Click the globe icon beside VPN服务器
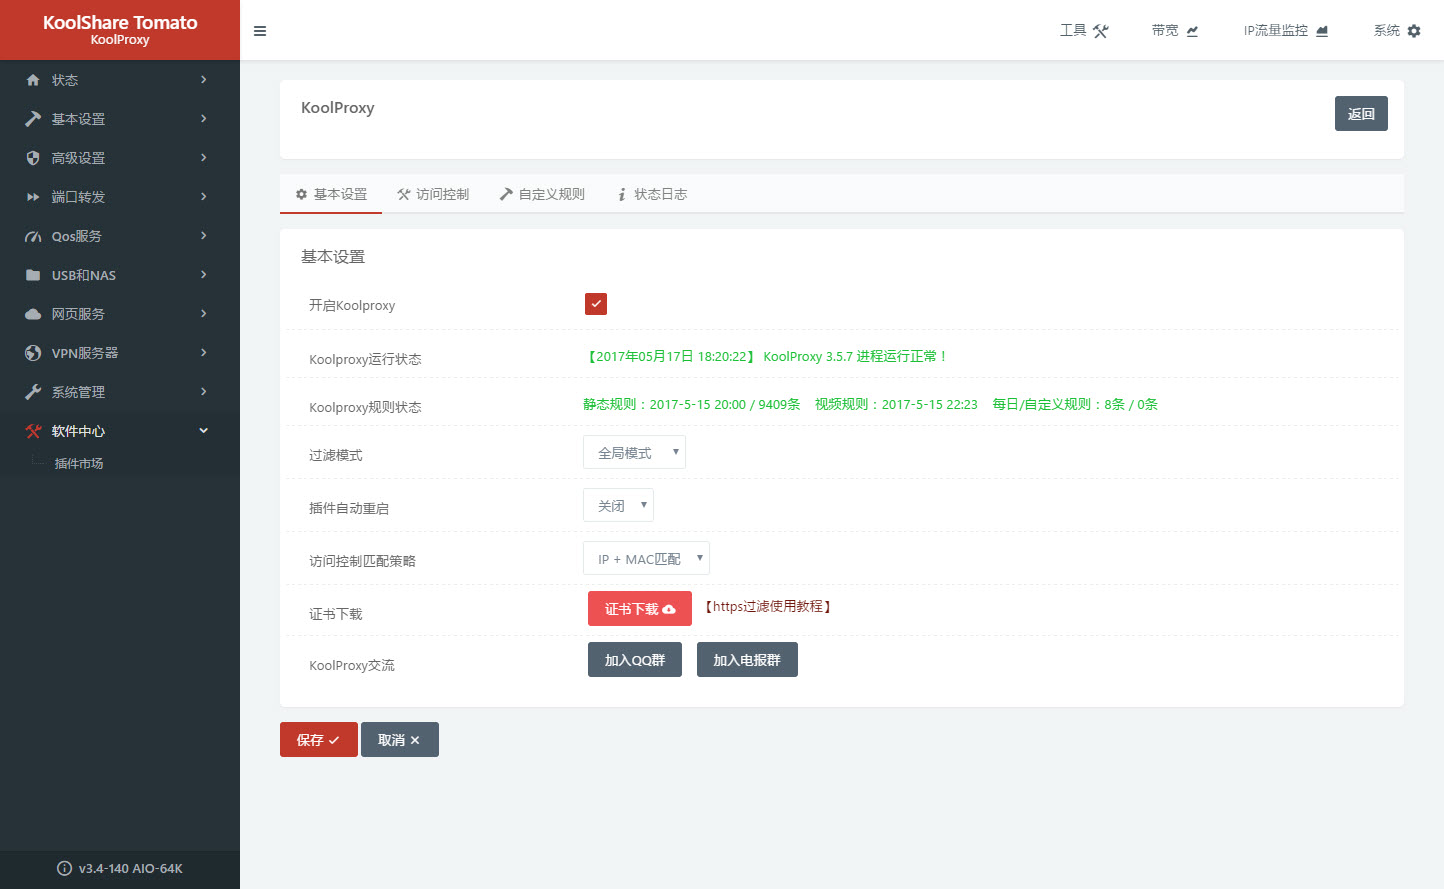1444x889 pixels. click(x=33, y=353)
